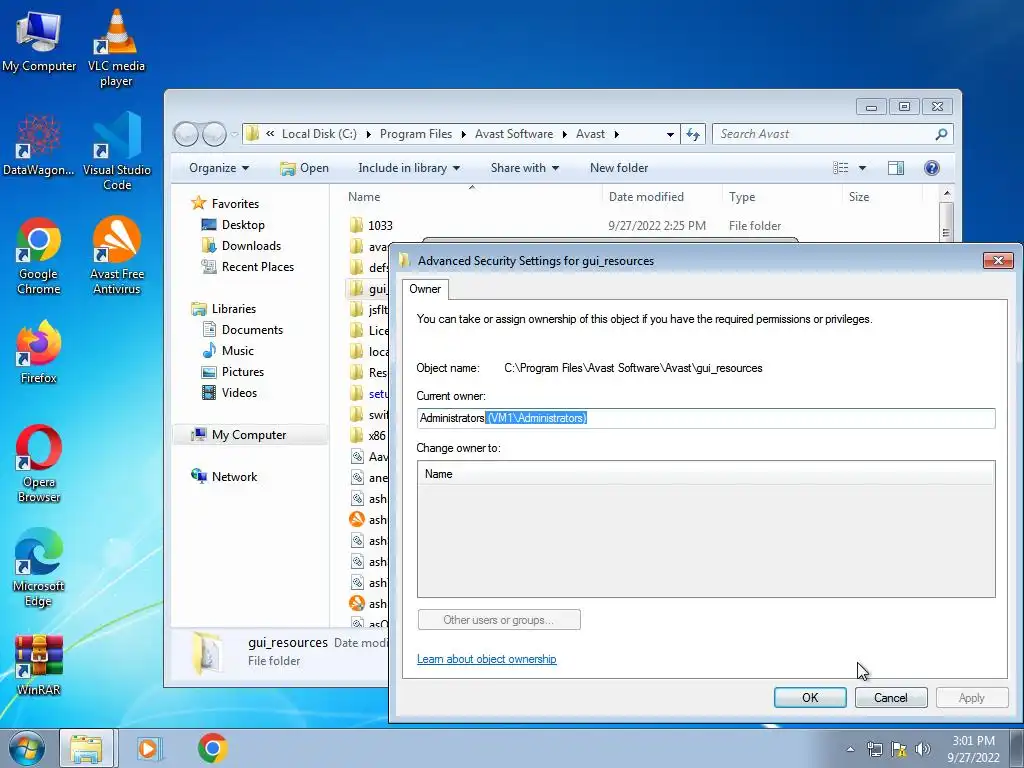Screen dimensions: 1024x768
Task: Open DataWagon desktop shortcut
Action: tap(39, 146)
